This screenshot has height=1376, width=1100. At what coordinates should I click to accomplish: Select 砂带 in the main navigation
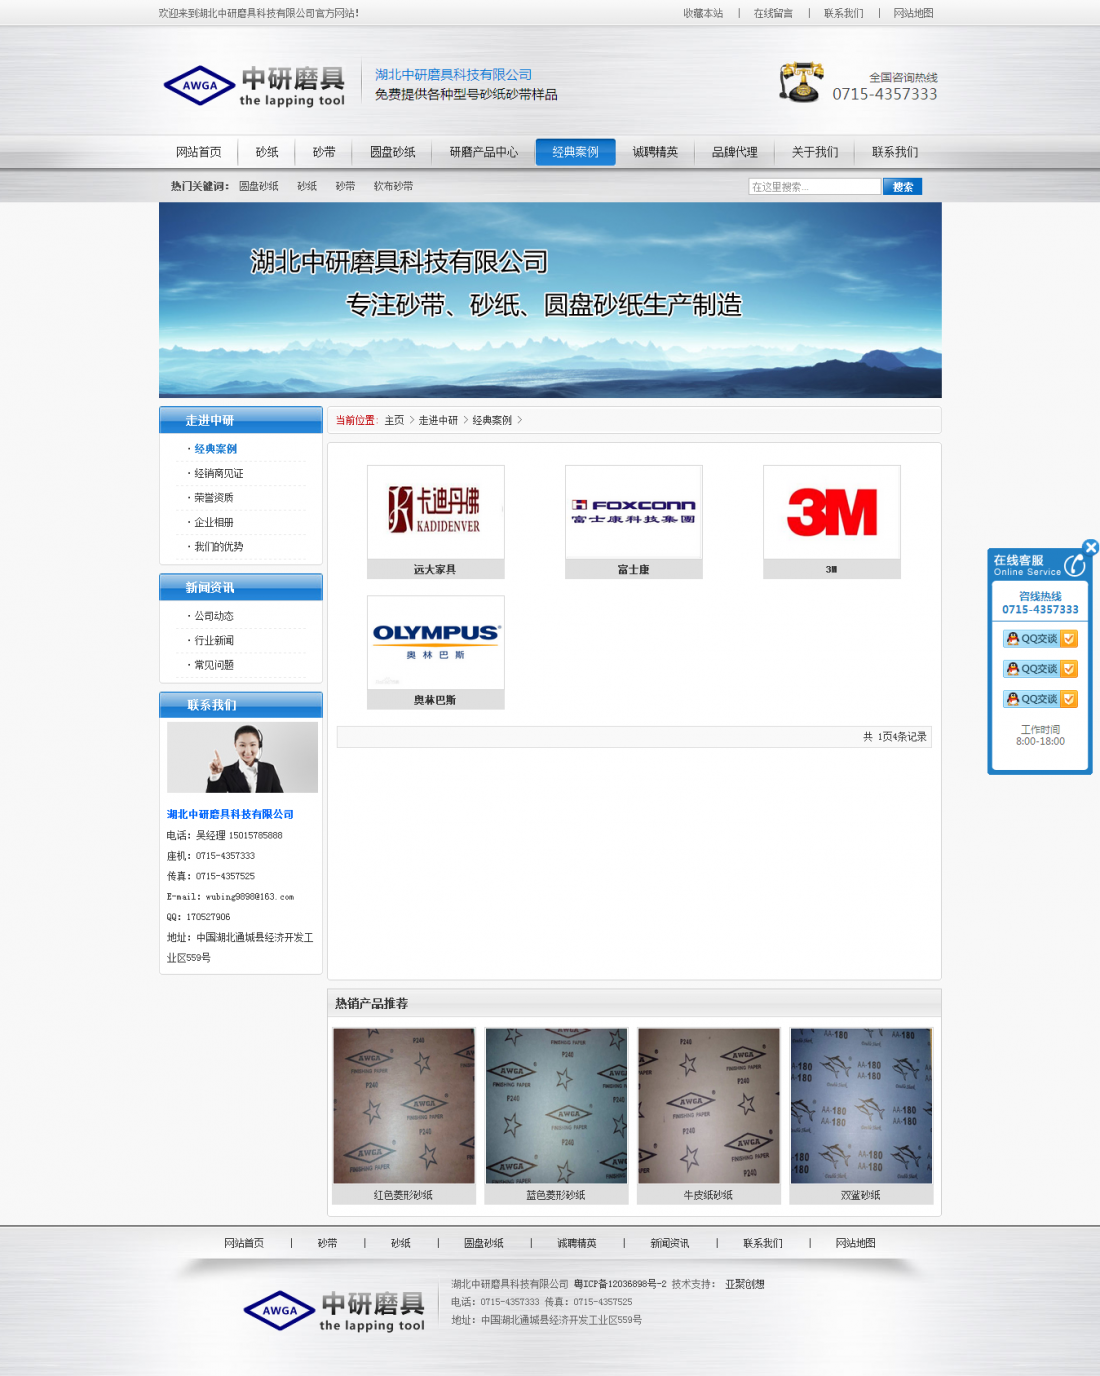[x=324, y=152]
